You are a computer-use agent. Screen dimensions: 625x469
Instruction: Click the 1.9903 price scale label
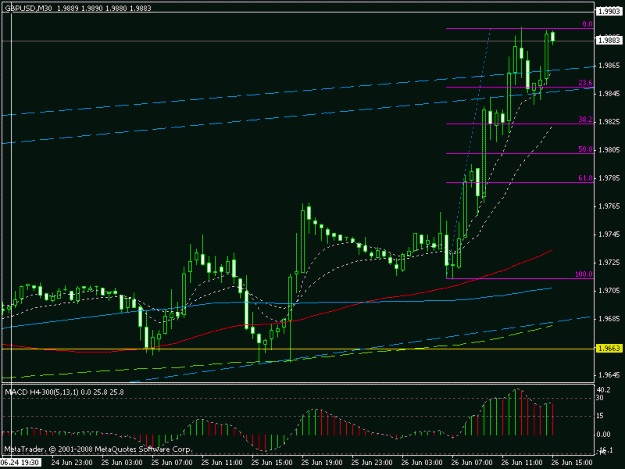(x=609, y=12)
